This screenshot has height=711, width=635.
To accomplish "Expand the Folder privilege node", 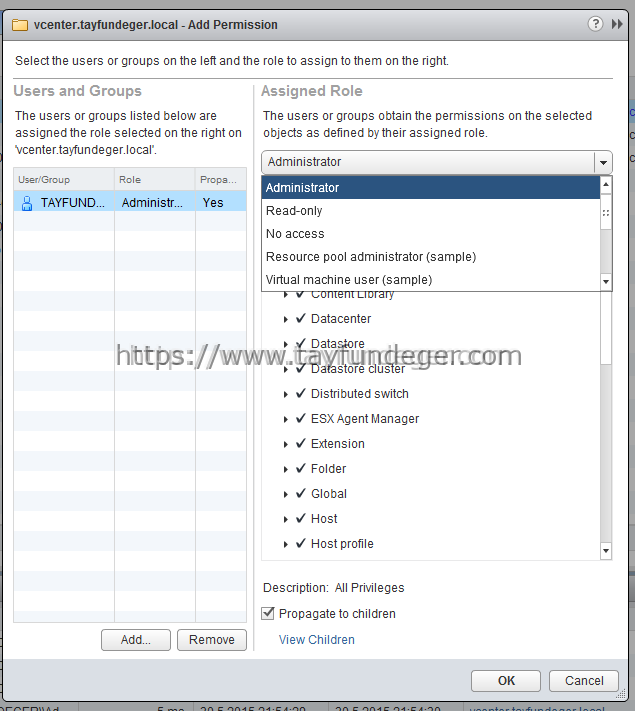I will click(x=285, y=469).
